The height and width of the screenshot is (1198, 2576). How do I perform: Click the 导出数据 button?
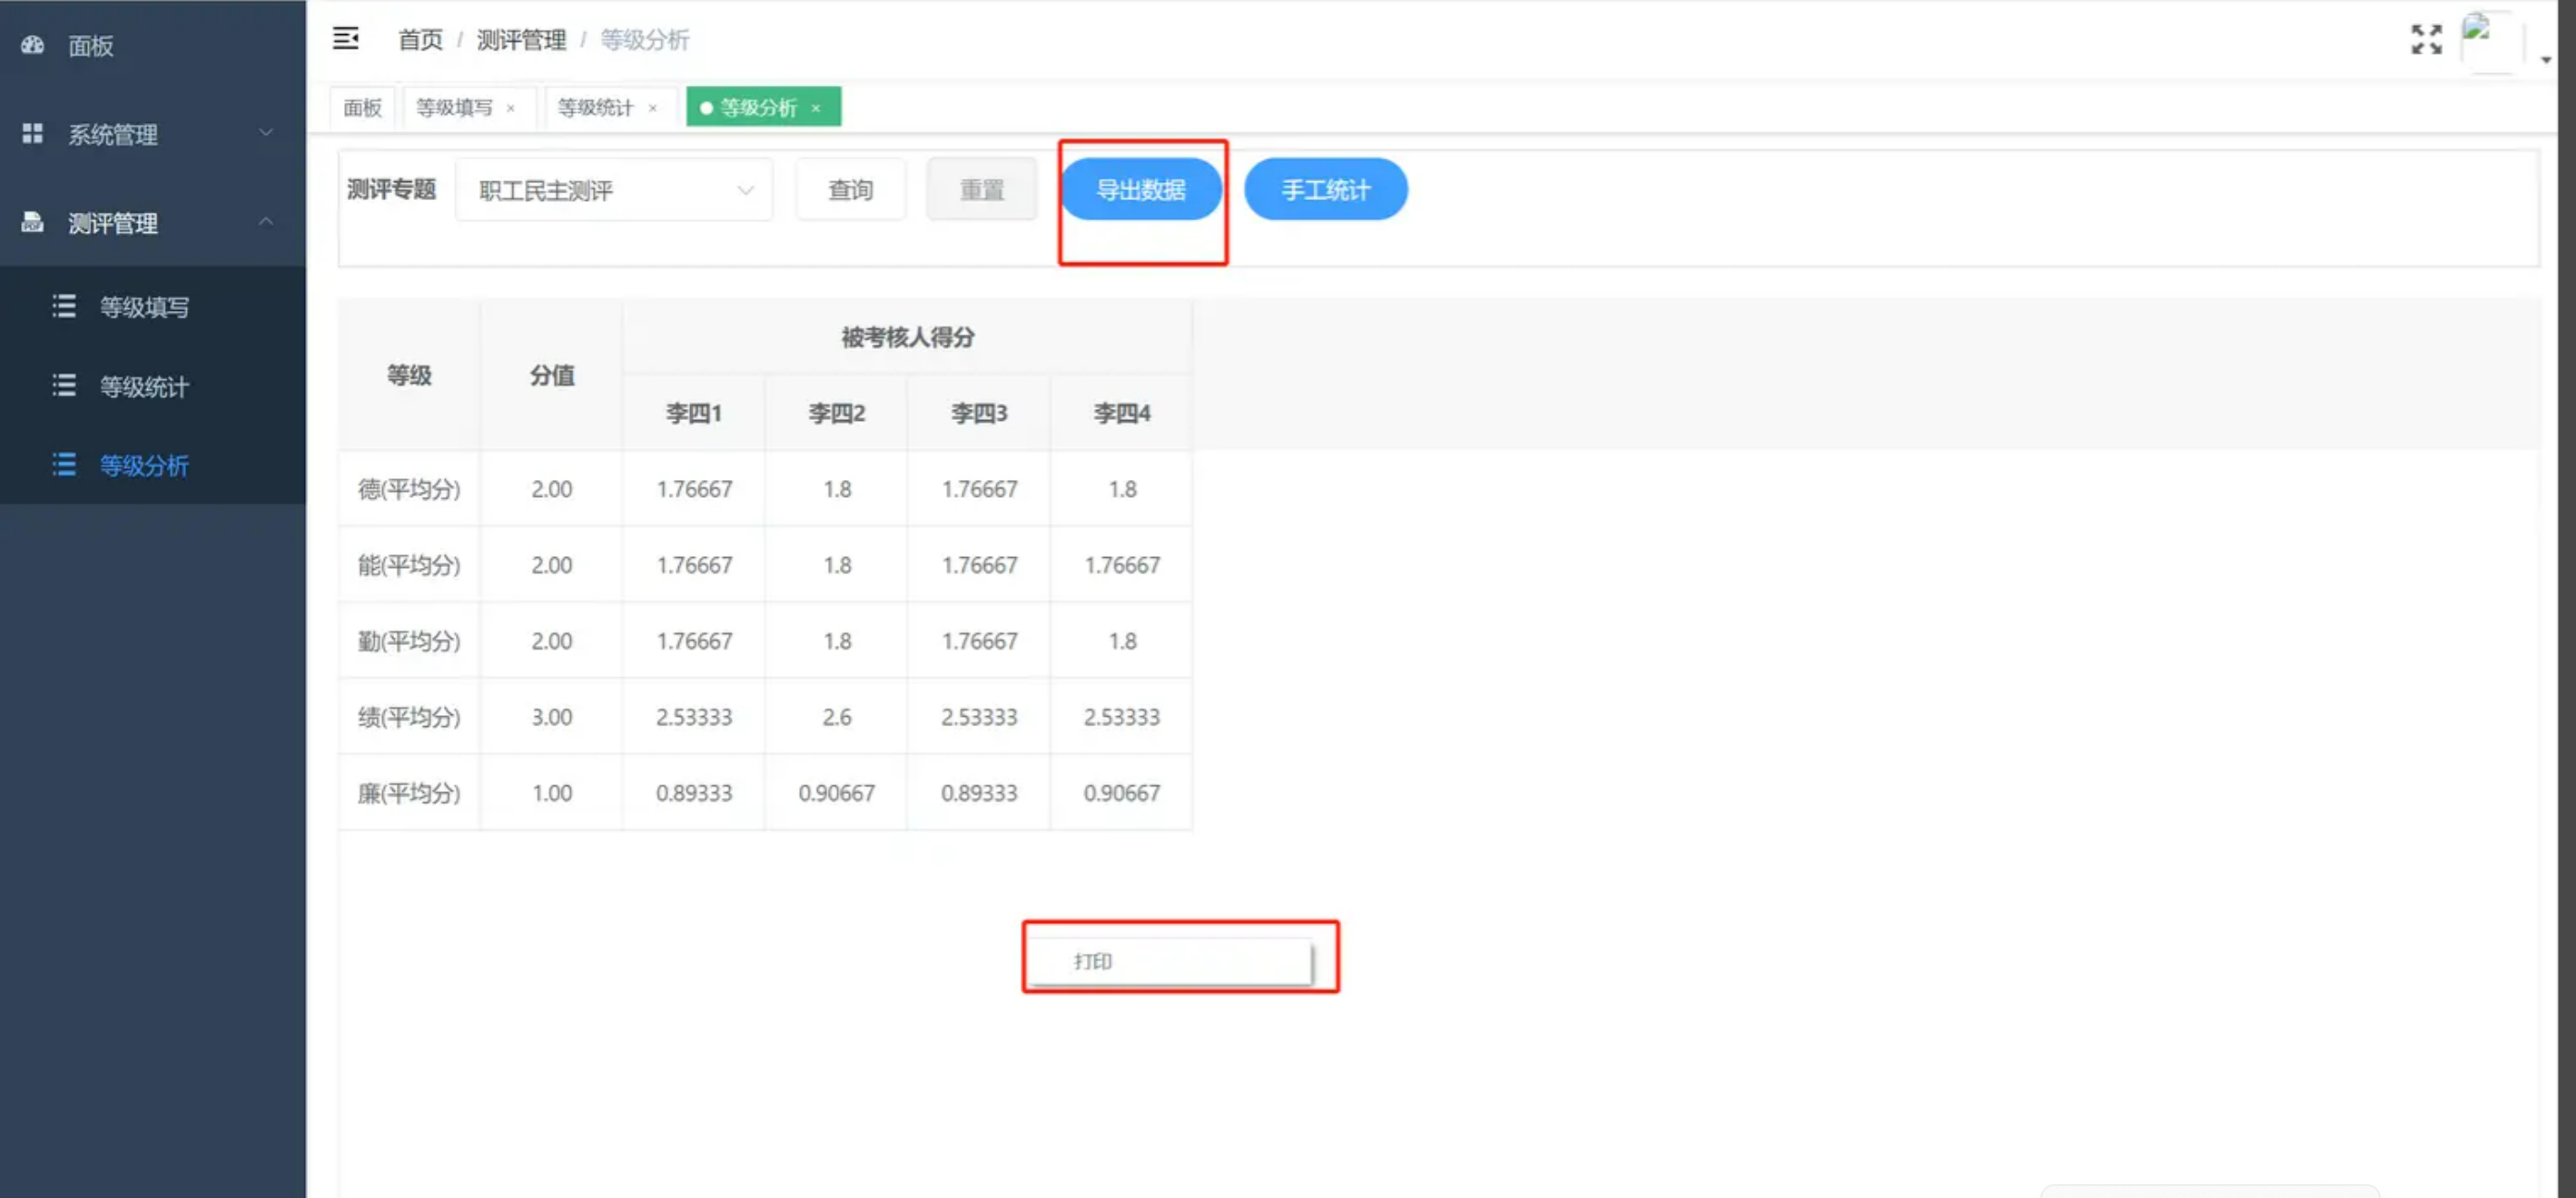[x=1140, y=189]
